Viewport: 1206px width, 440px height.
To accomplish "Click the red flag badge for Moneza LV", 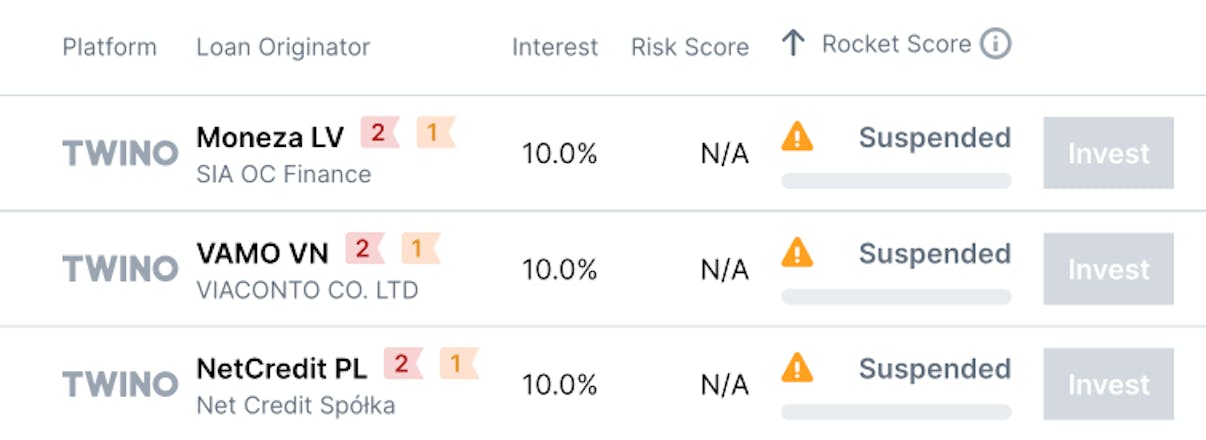I will pos(380,133).
